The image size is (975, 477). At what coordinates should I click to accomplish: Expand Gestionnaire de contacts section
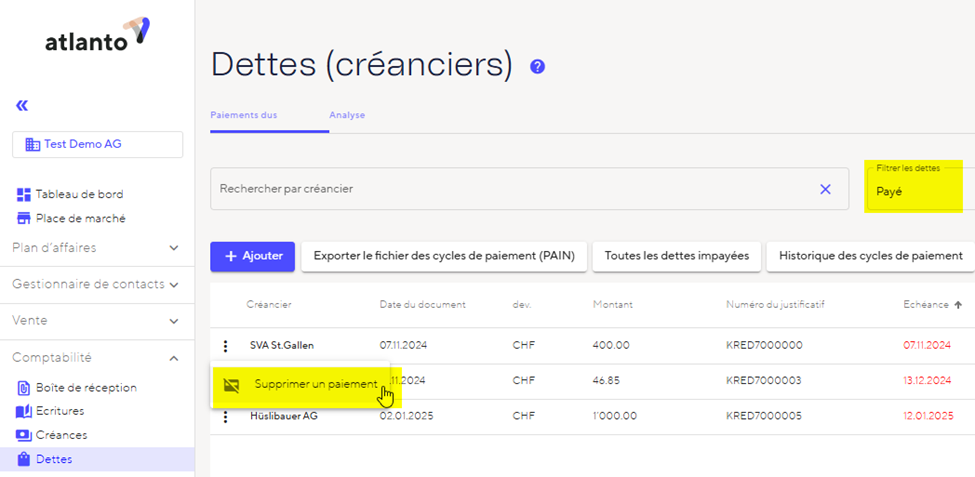[x=97, y=284]
